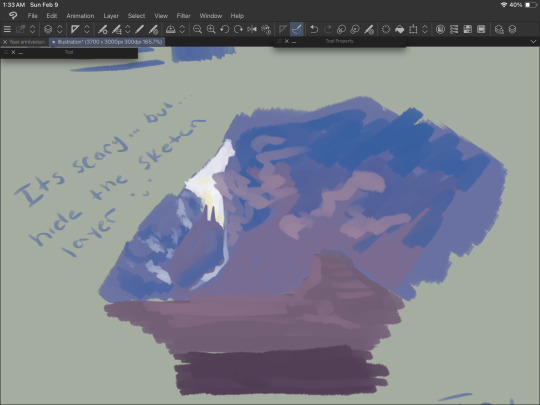Click the pen-with-texture icon near Undo
Screen dimensions: 540x405
pyautogui.click(x=369, y=29)
